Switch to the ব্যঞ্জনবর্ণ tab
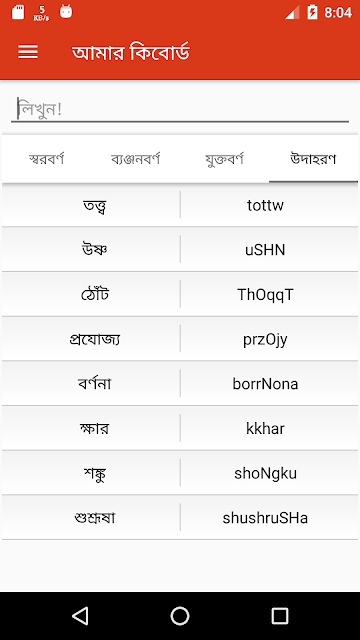This screenshot has width=360, height=640. [x=136, y=159]
